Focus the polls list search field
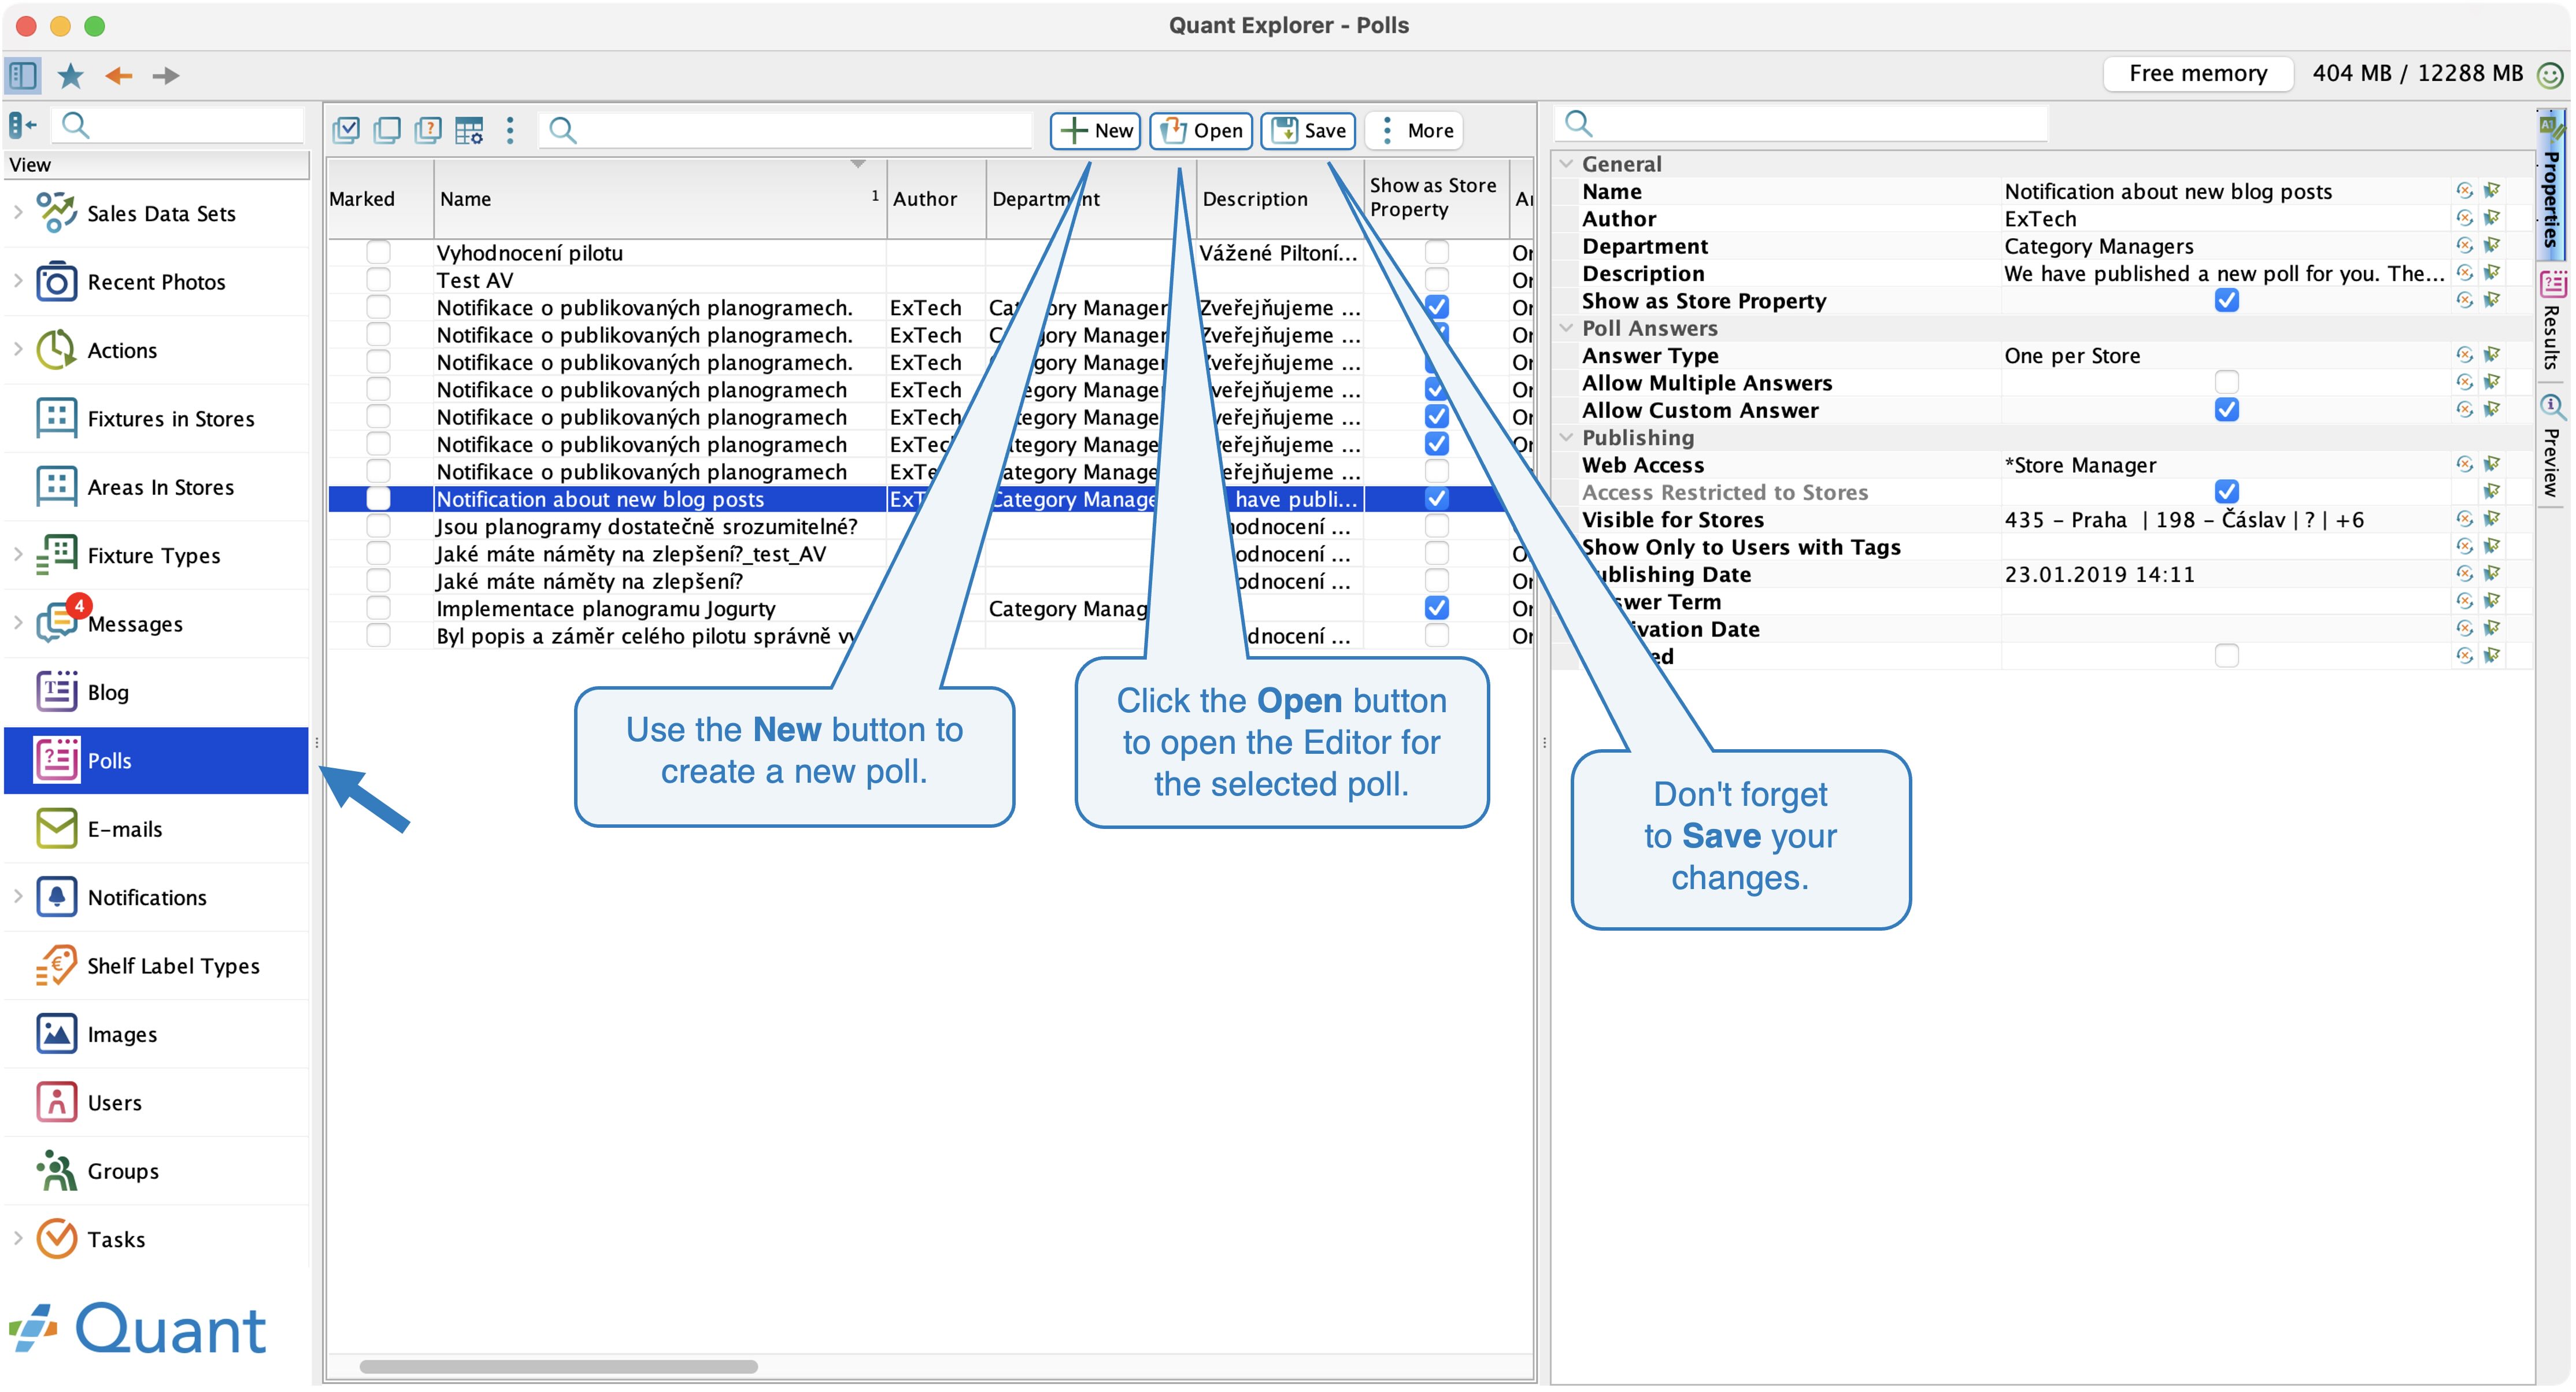The image size is (2576, 1392). coord(786,130)
